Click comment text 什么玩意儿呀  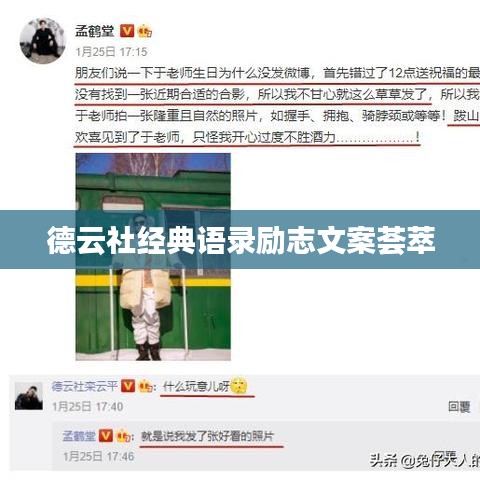point(196,387)
